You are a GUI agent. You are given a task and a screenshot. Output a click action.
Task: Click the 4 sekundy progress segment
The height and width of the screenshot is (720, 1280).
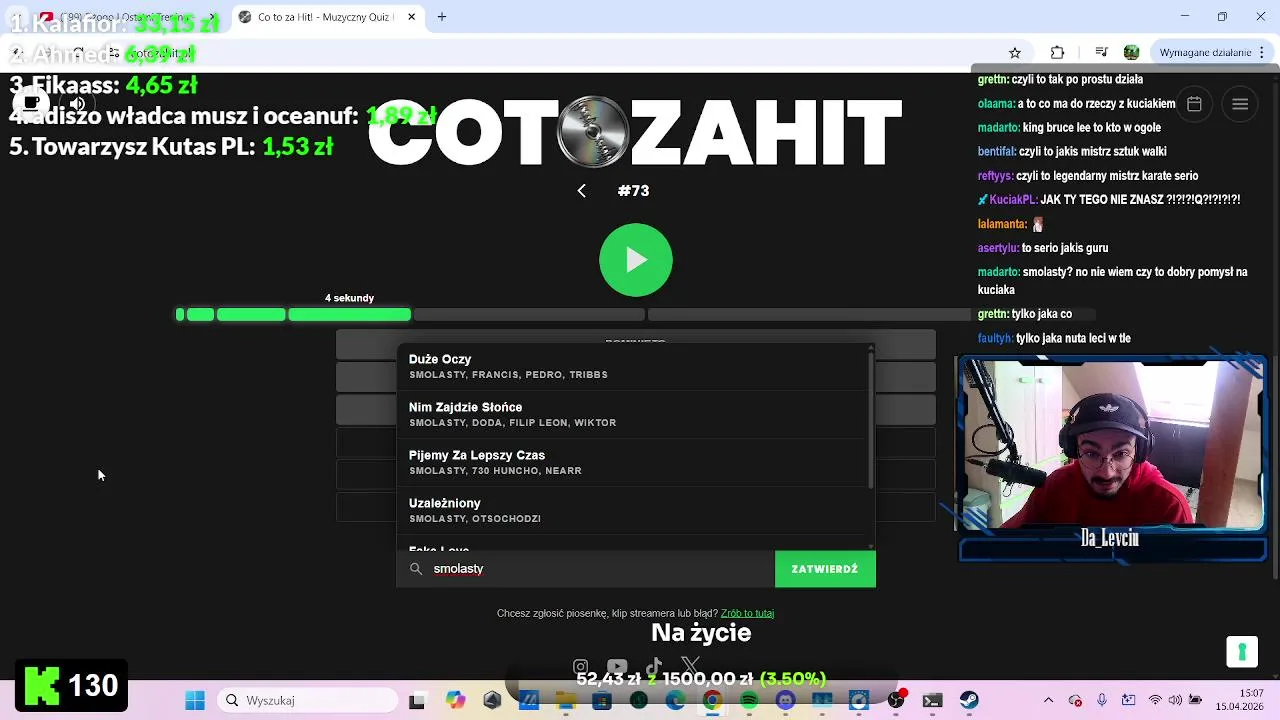349,314
